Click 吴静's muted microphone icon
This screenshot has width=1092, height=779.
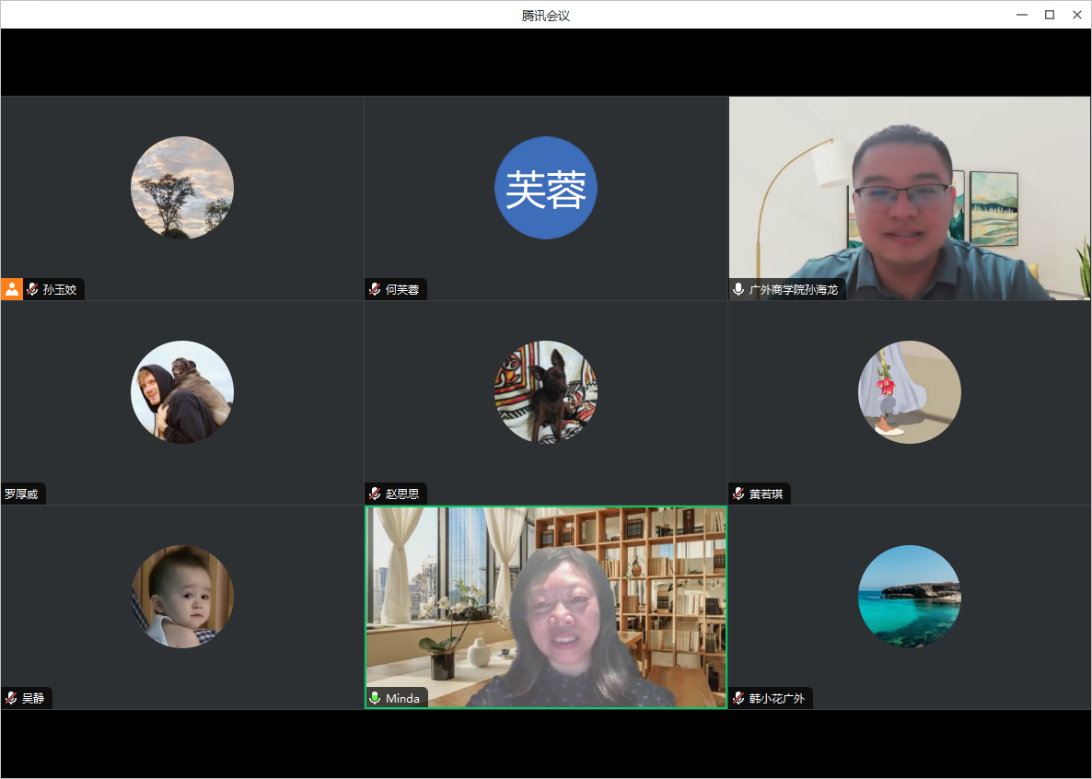tap(11, 698)
